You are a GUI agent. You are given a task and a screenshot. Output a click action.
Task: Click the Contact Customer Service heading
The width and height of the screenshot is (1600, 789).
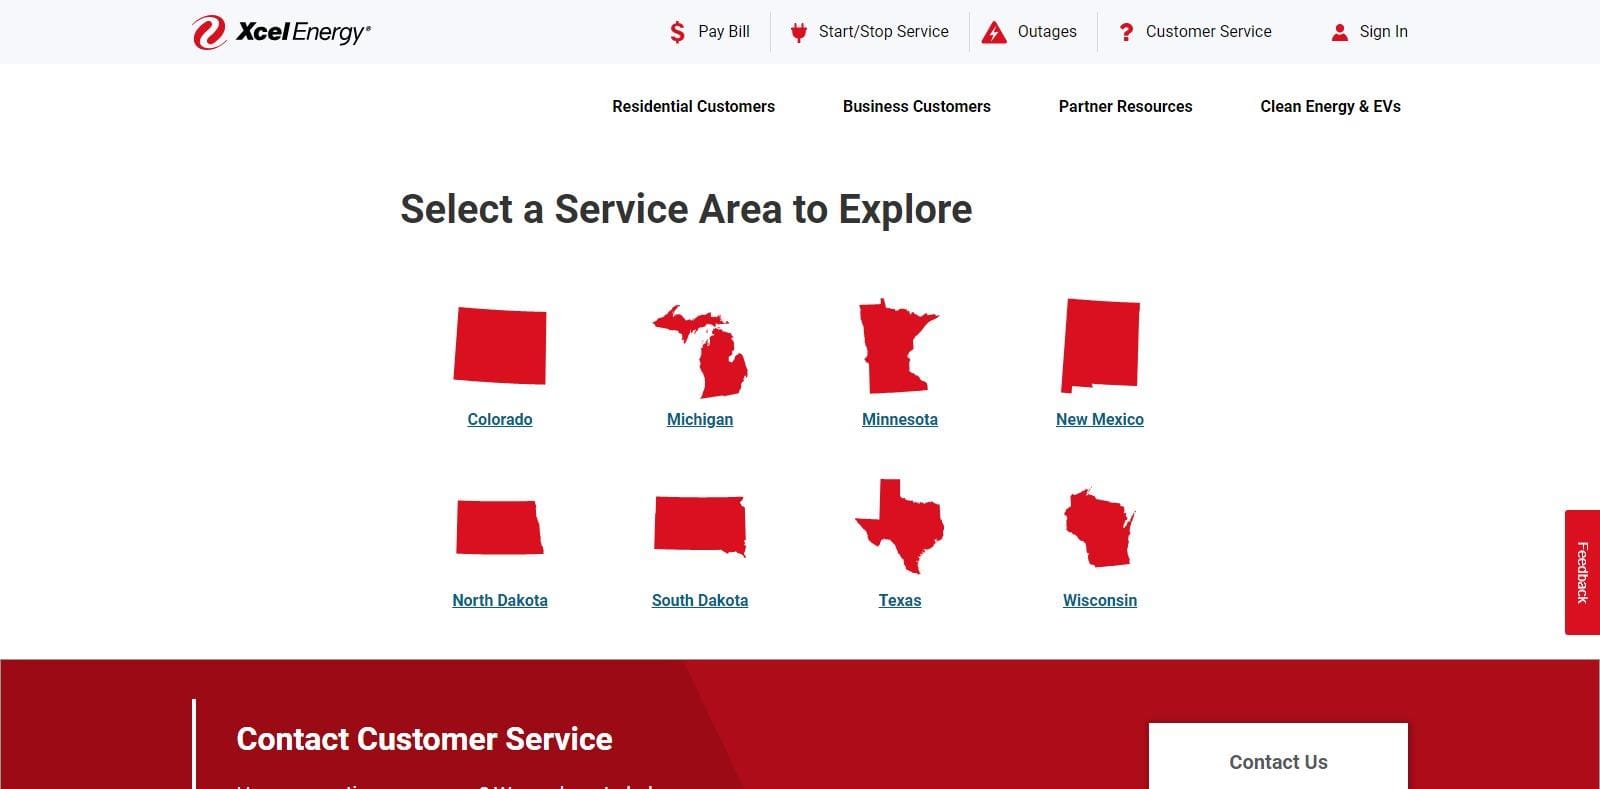pyautogui.click(x=424, y=739)
